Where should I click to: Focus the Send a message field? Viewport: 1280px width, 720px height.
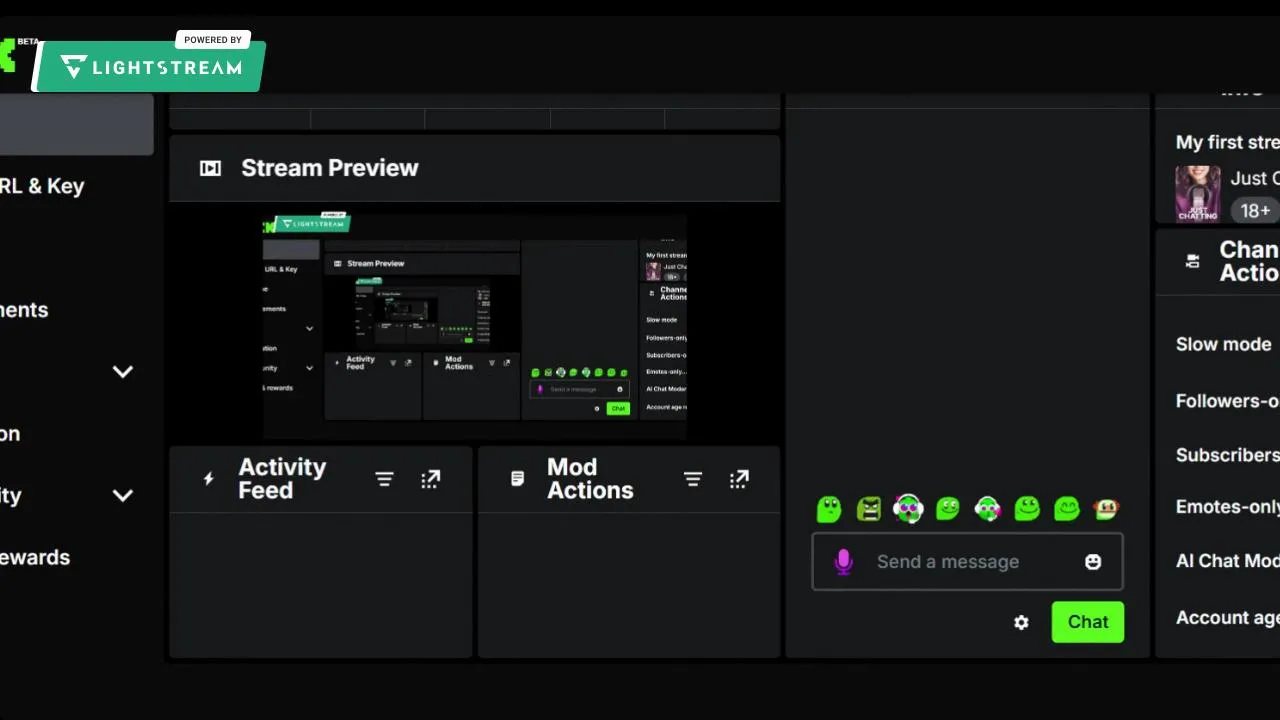pos(967,562)
